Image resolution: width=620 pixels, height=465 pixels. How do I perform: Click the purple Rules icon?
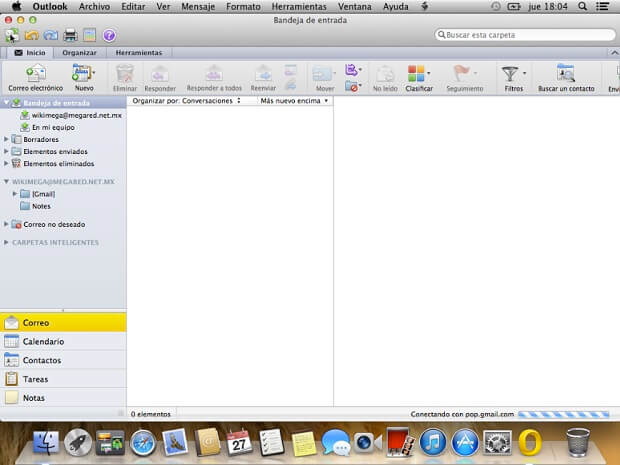352,70
